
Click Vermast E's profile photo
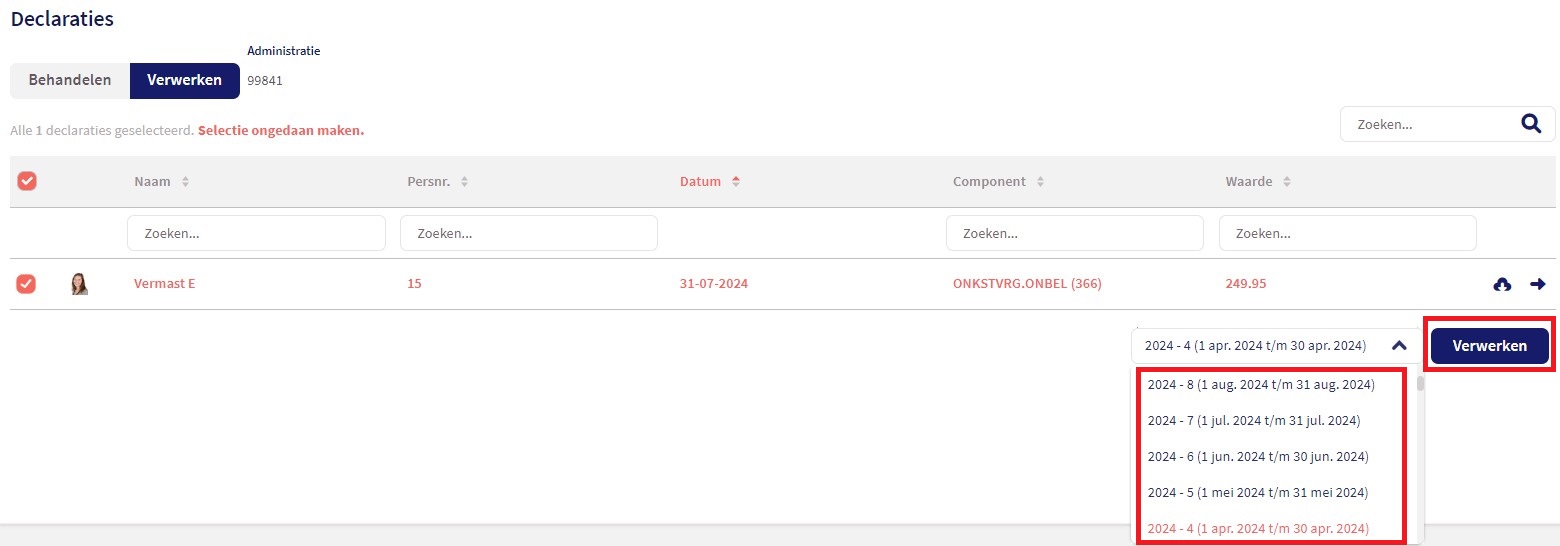[79, 285]
